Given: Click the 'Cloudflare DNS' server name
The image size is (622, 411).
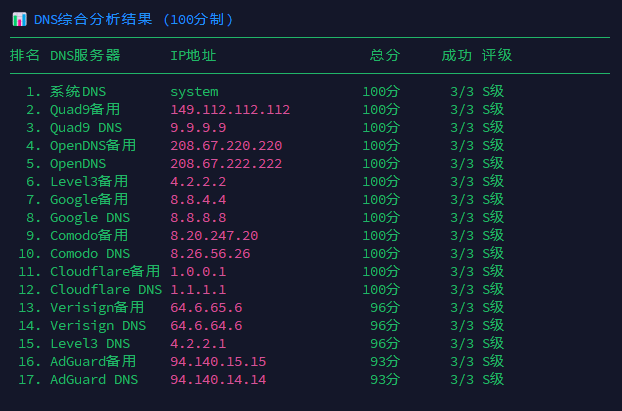Looking at the screenshot, I should pyautogui.click(x=106, y=290).
